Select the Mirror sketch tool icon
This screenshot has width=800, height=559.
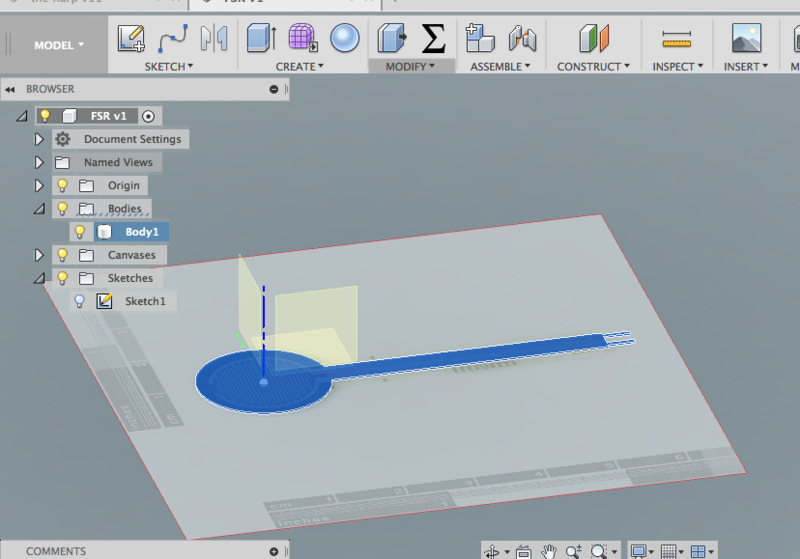point(214,38)
